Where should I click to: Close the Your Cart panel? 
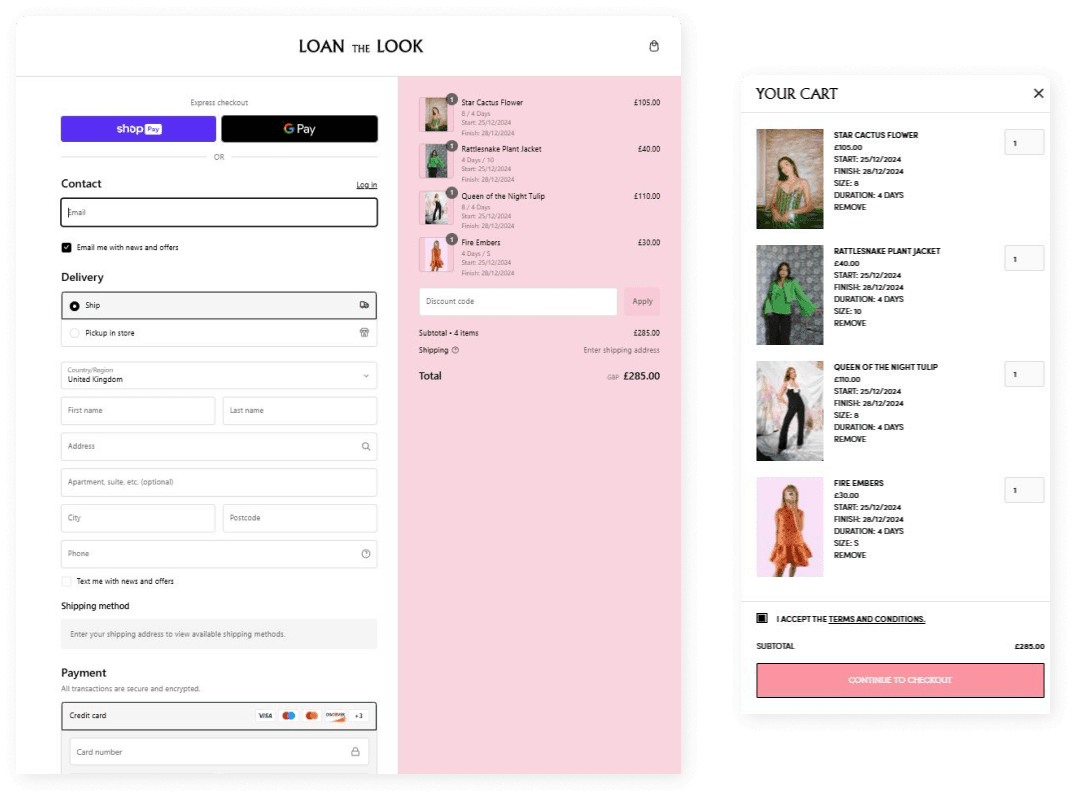click(1038, 93)
